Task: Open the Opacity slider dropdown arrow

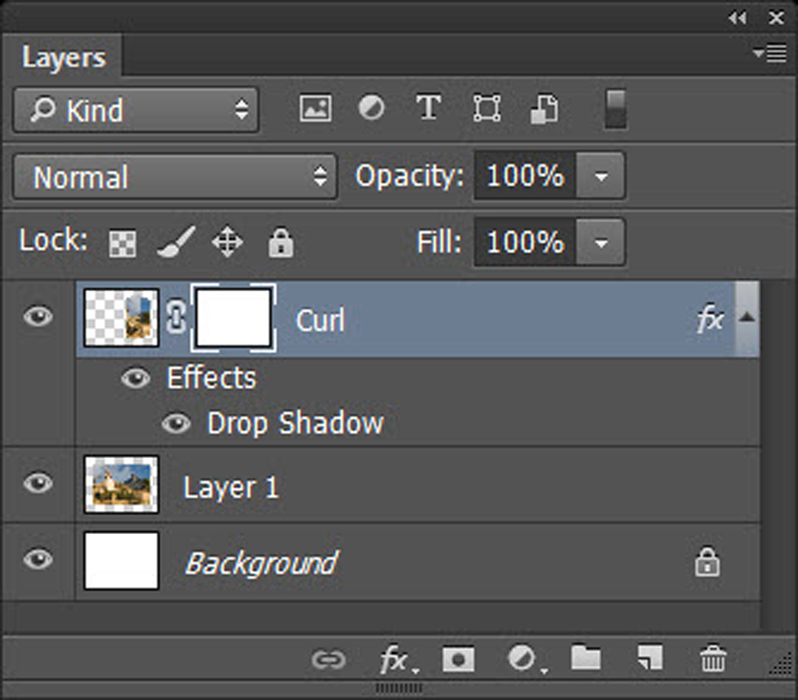Action: point(601,176)
